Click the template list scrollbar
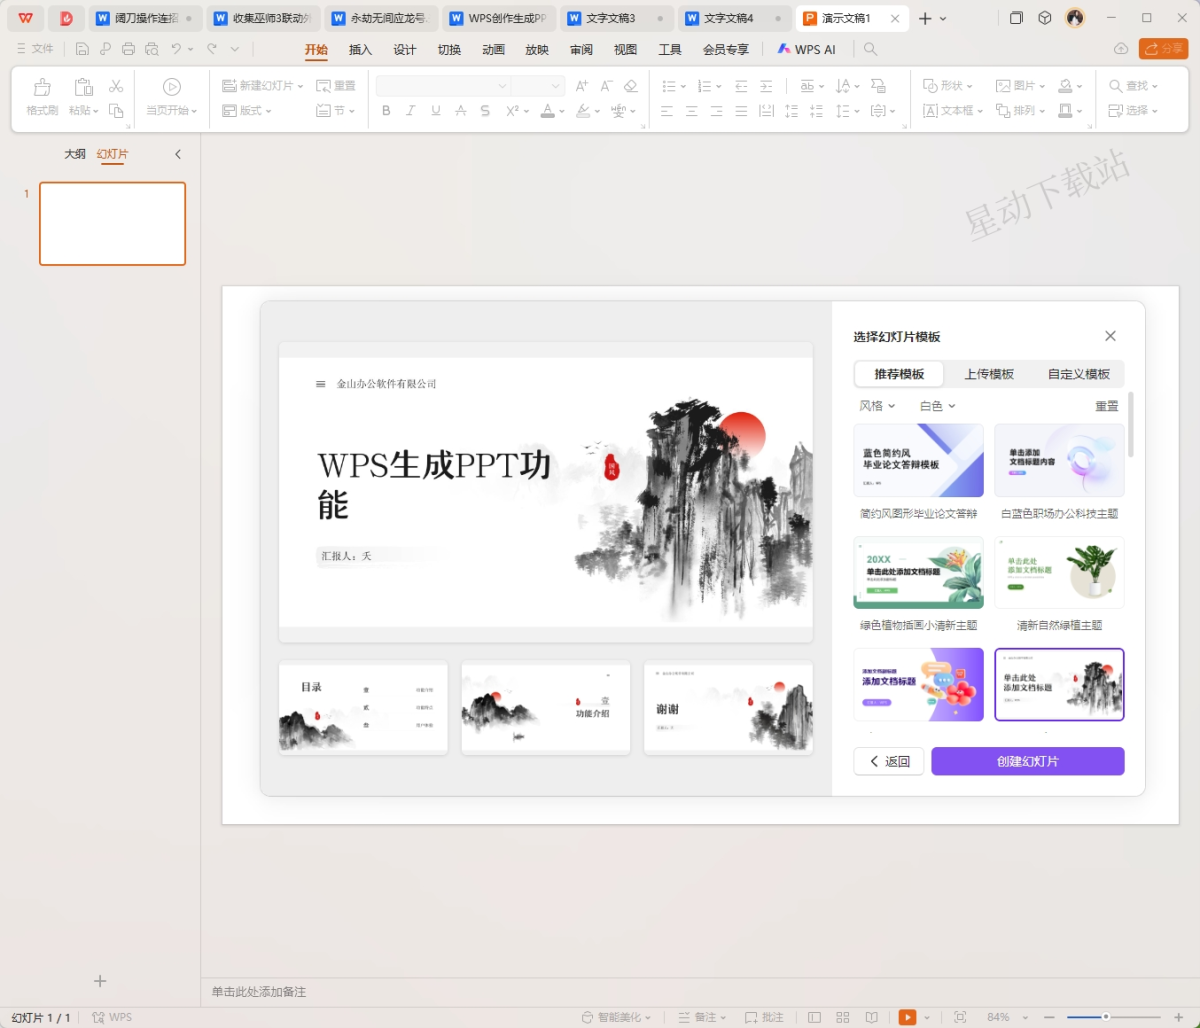1200x1028 pixels. click(x=1131, y=425)
